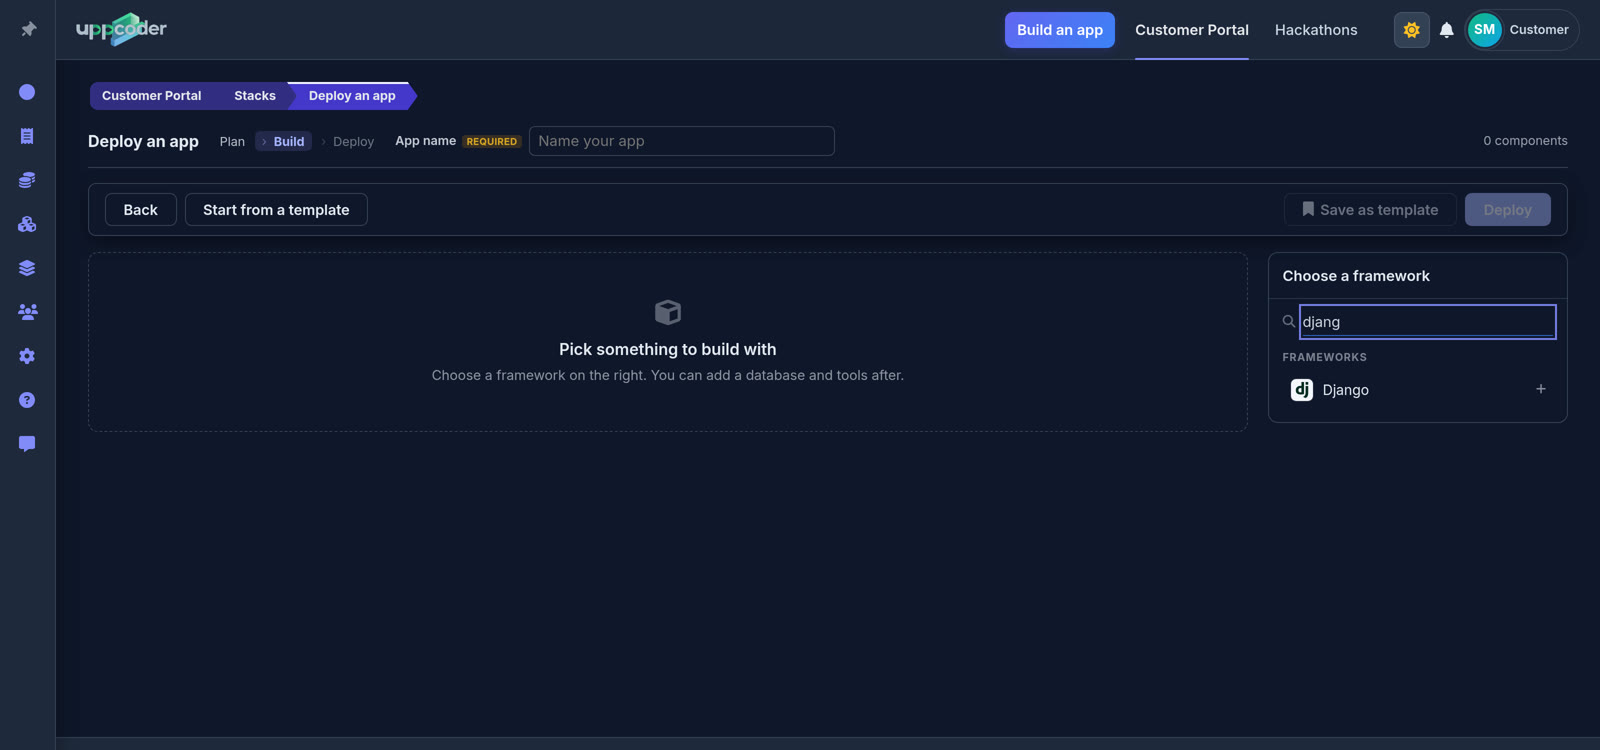The width and height of the screenshot is (1600, 750).
Task: Click the 'Pick something to build with' heading
Action: point(667,349)
